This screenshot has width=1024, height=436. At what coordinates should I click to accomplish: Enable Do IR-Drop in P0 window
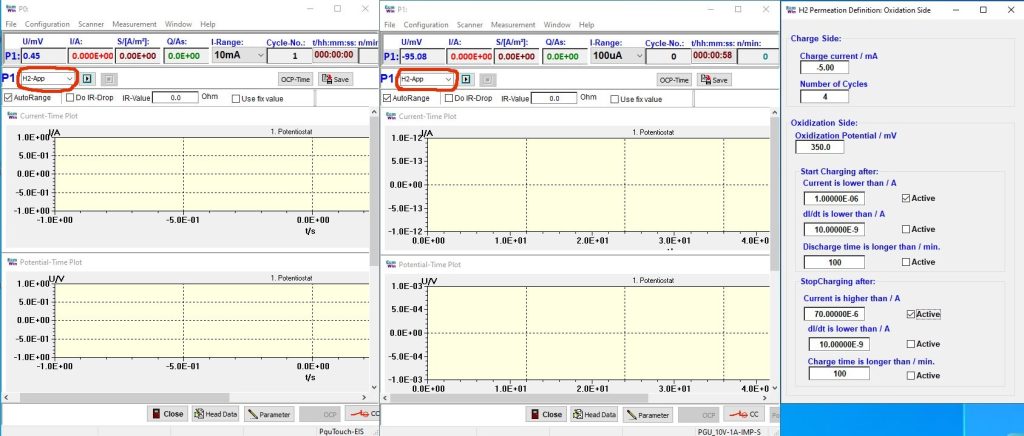69,98
